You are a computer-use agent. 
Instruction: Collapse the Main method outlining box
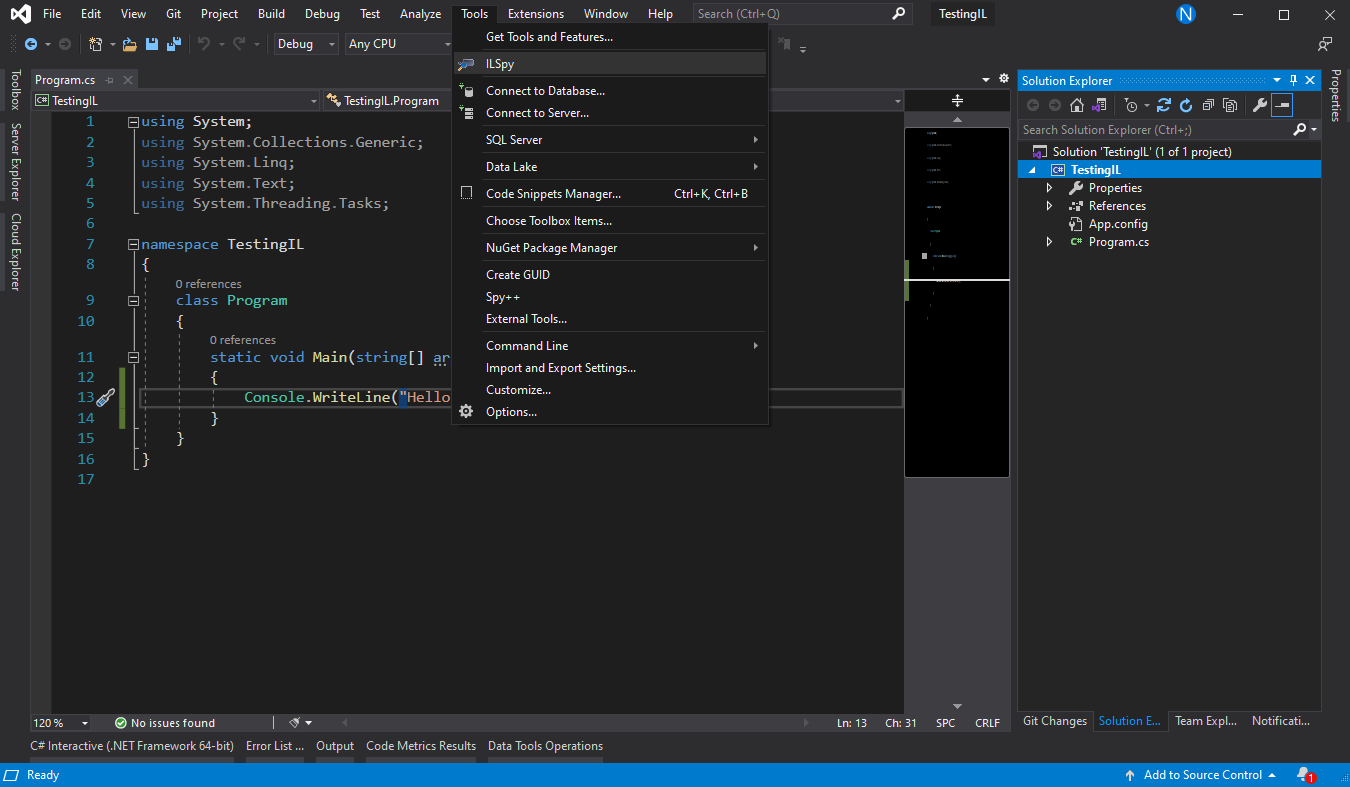click(134, 357)
